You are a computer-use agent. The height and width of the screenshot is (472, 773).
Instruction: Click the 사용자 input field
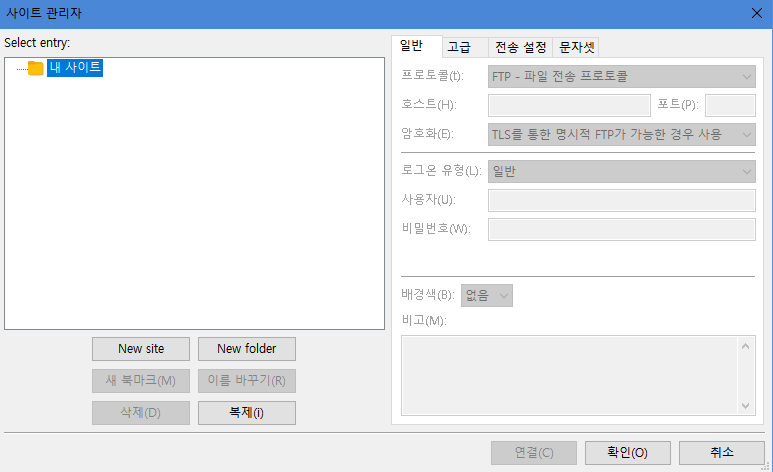[x=621, y=200]
